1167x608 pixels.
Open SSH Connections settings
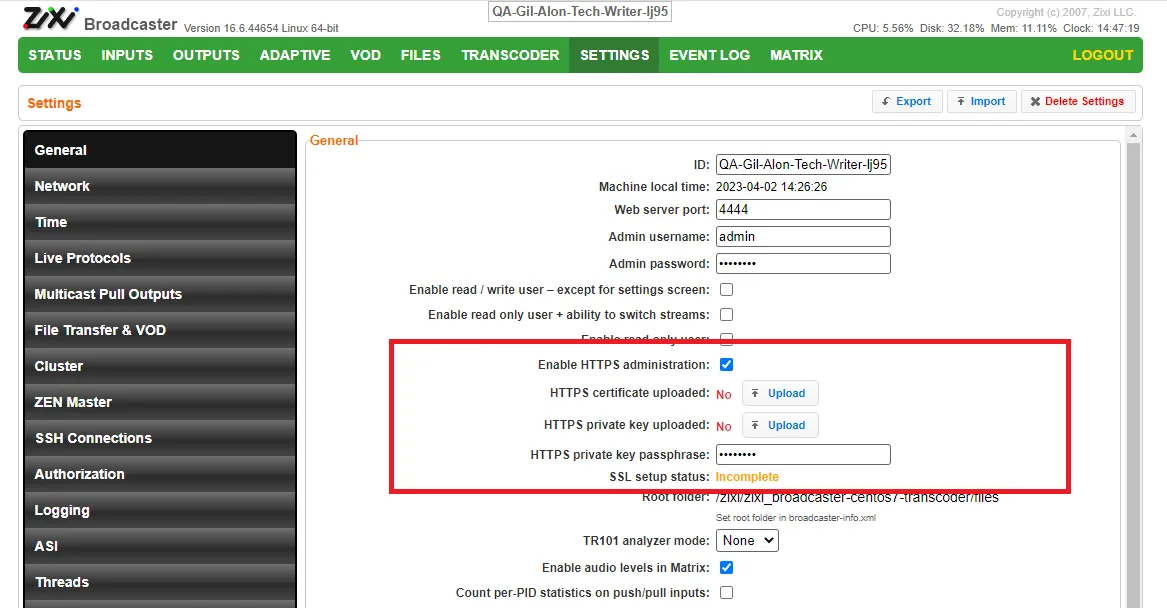tap(160, 438)
